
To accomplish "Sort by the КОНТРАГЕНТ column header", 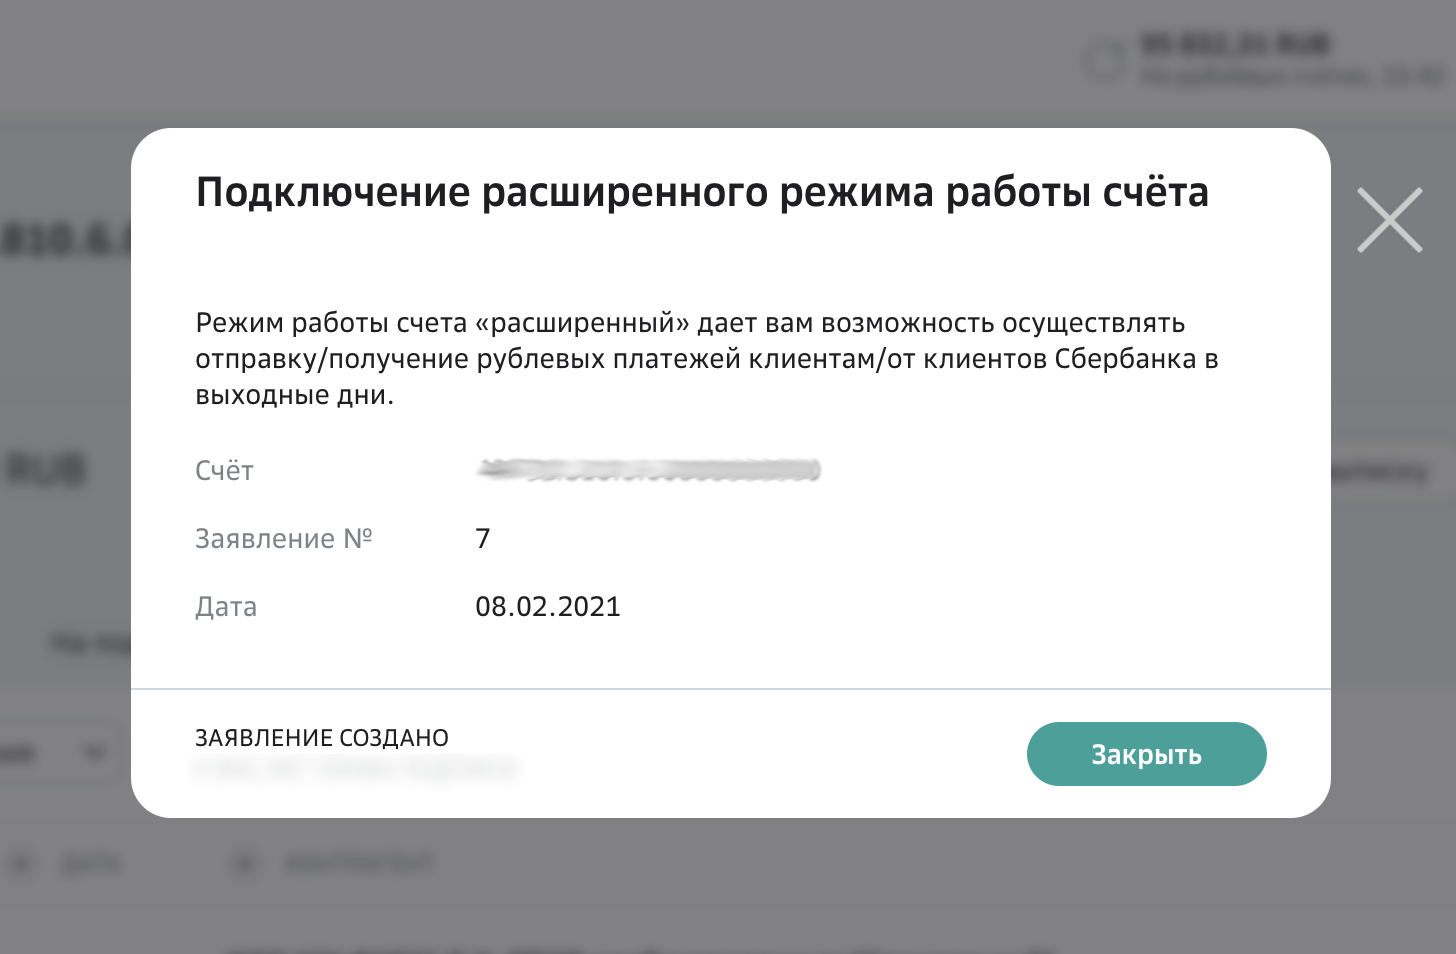I will 360,864.
